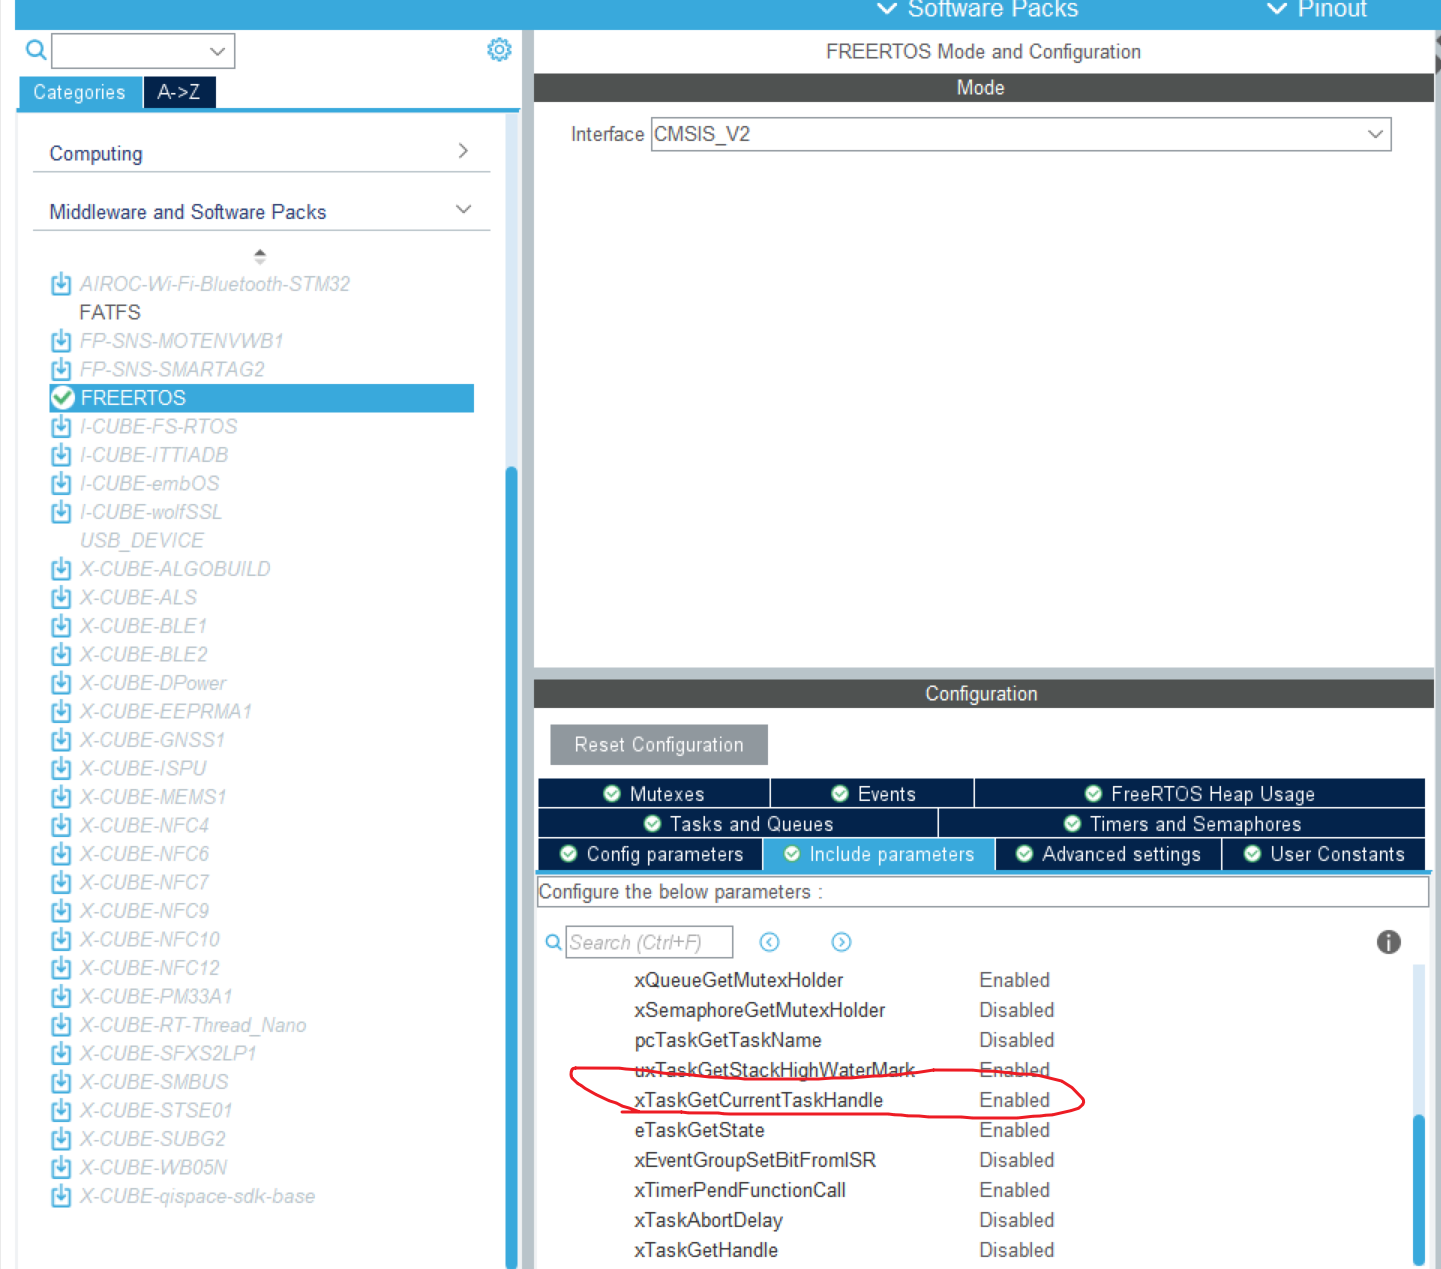Open the parameter info icon

tap(1388, 942)
